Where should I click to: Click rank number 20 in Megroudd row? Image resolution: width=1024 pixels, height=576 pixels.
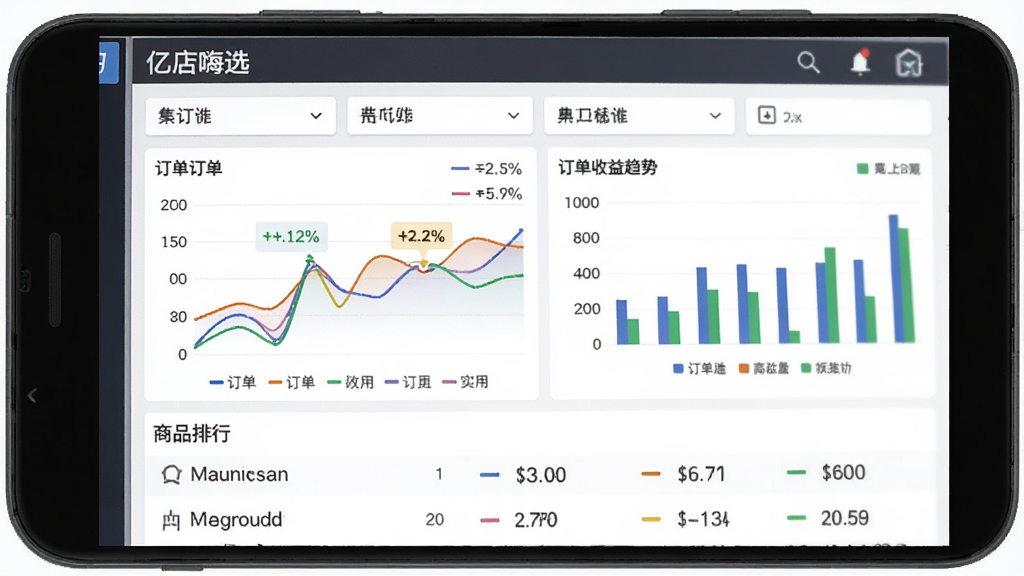click(x=434, y=520)
